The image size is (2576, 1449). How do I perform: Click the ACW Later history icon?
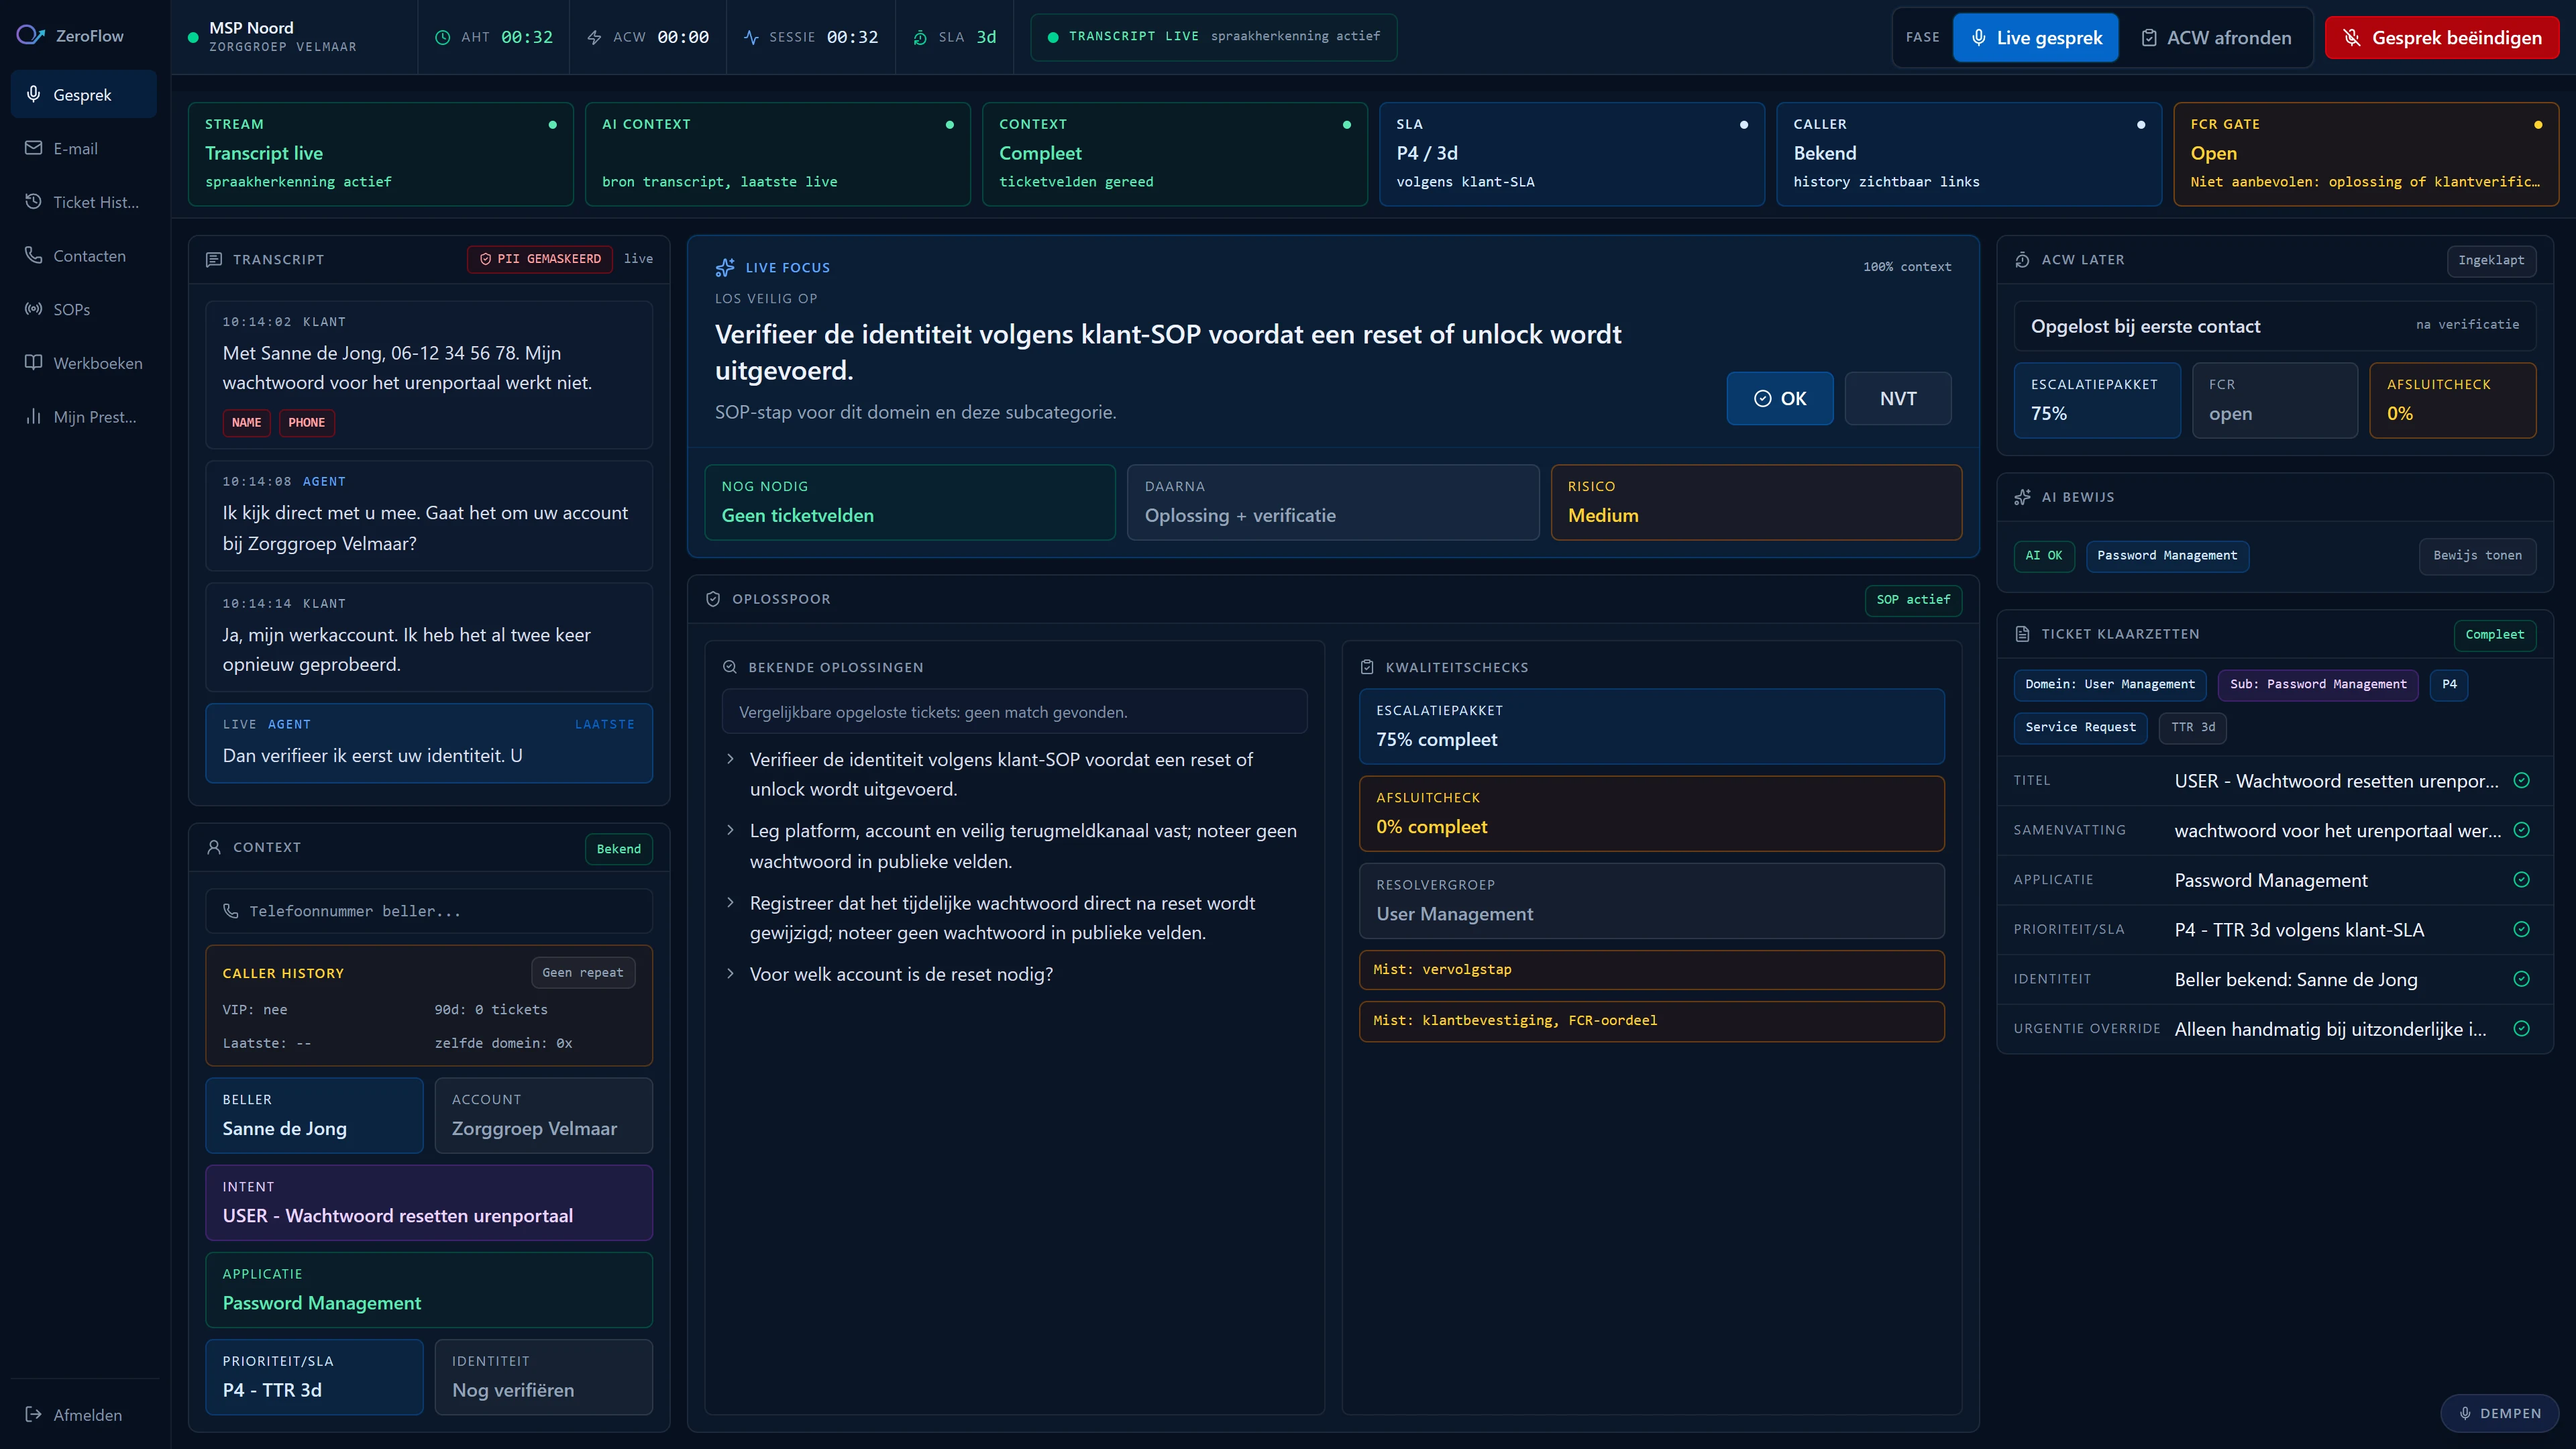(x=2022, y=259)
